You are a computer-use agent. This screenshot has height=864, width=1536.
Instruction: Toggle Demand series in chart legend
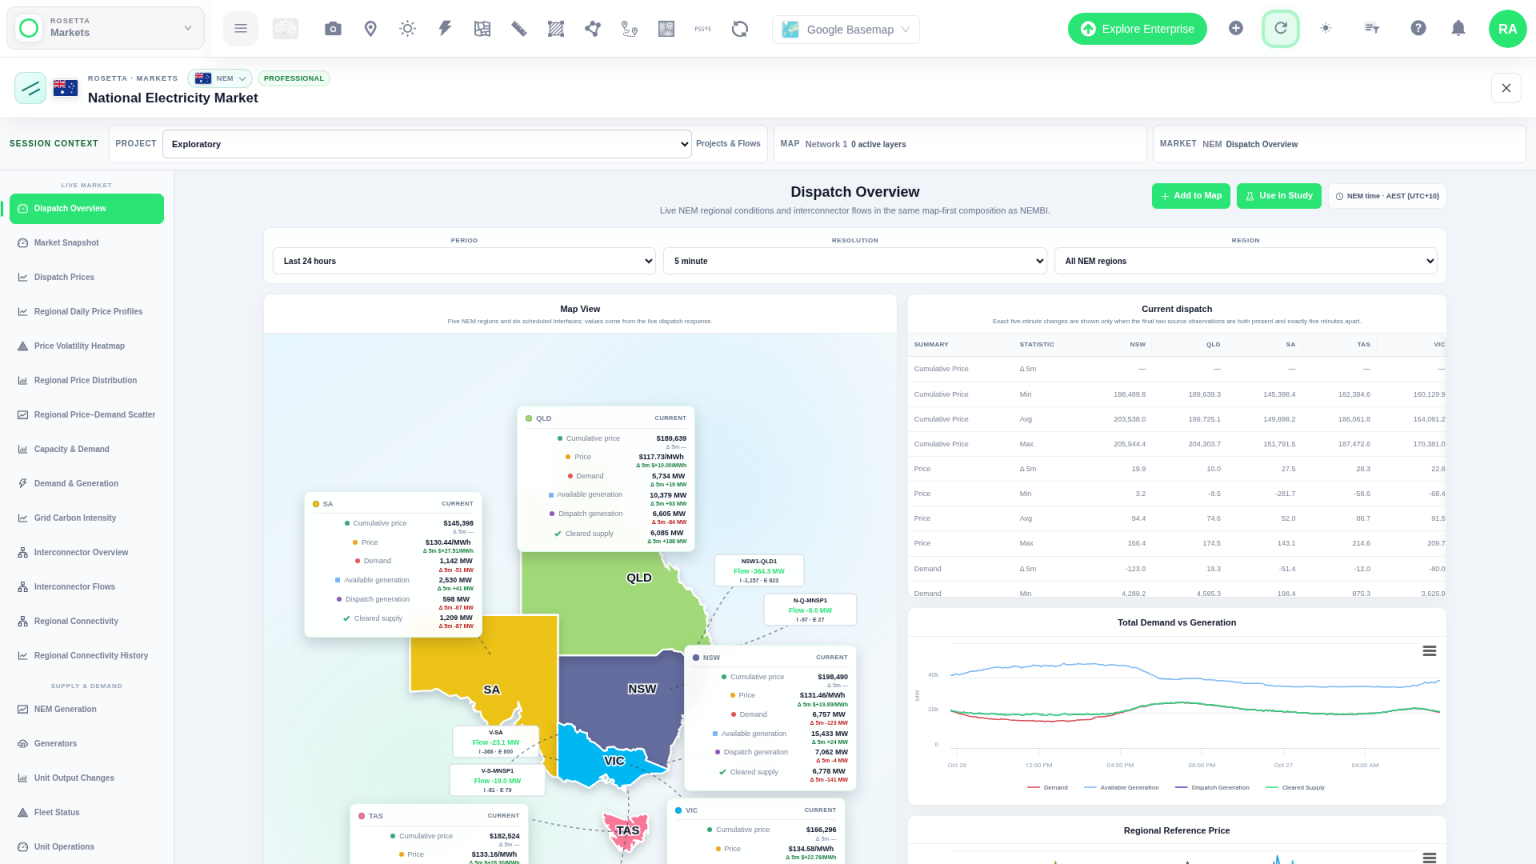coord(1047,788)
